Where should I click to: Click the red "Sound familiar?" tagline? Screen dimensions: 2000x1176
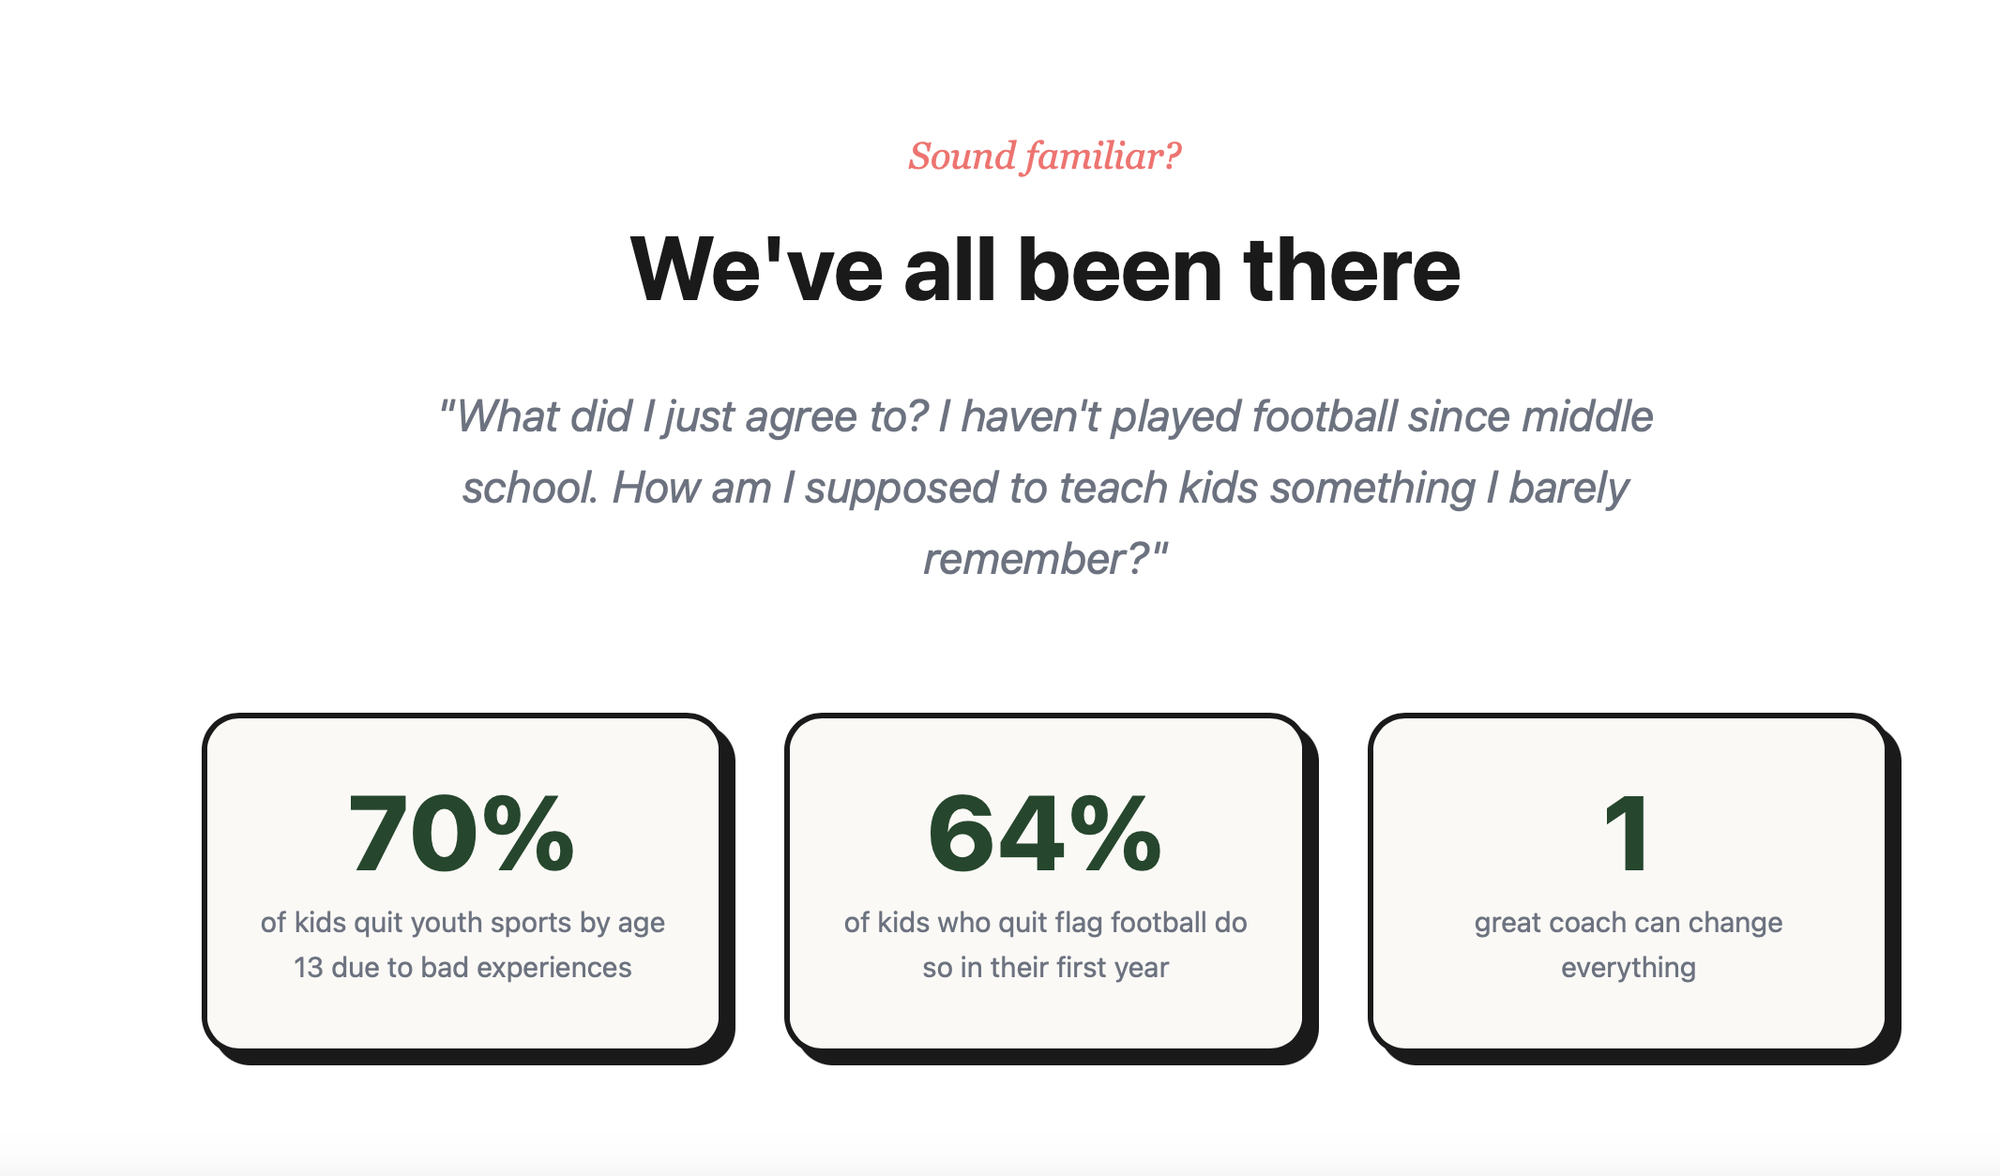(1044, 156)
